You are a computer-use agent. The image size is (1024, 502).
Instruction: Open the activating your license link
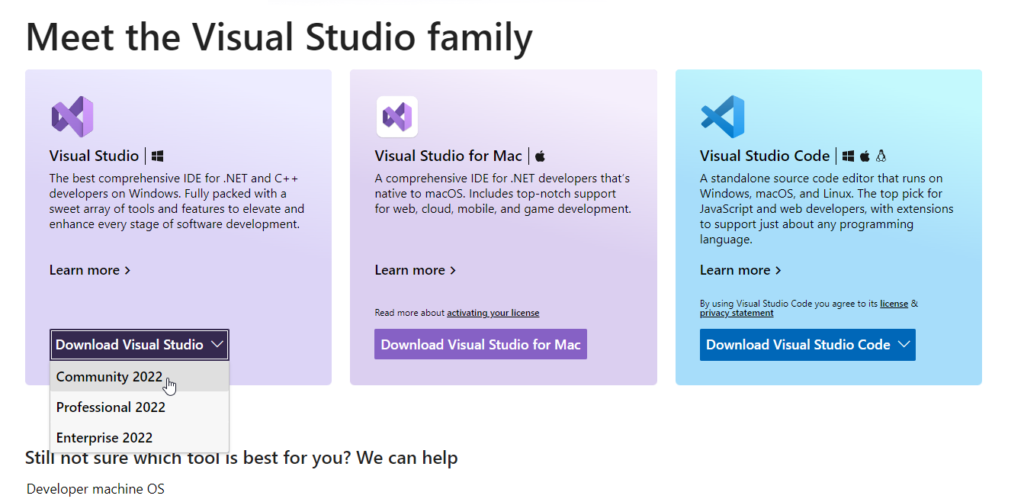pos(493,313)
